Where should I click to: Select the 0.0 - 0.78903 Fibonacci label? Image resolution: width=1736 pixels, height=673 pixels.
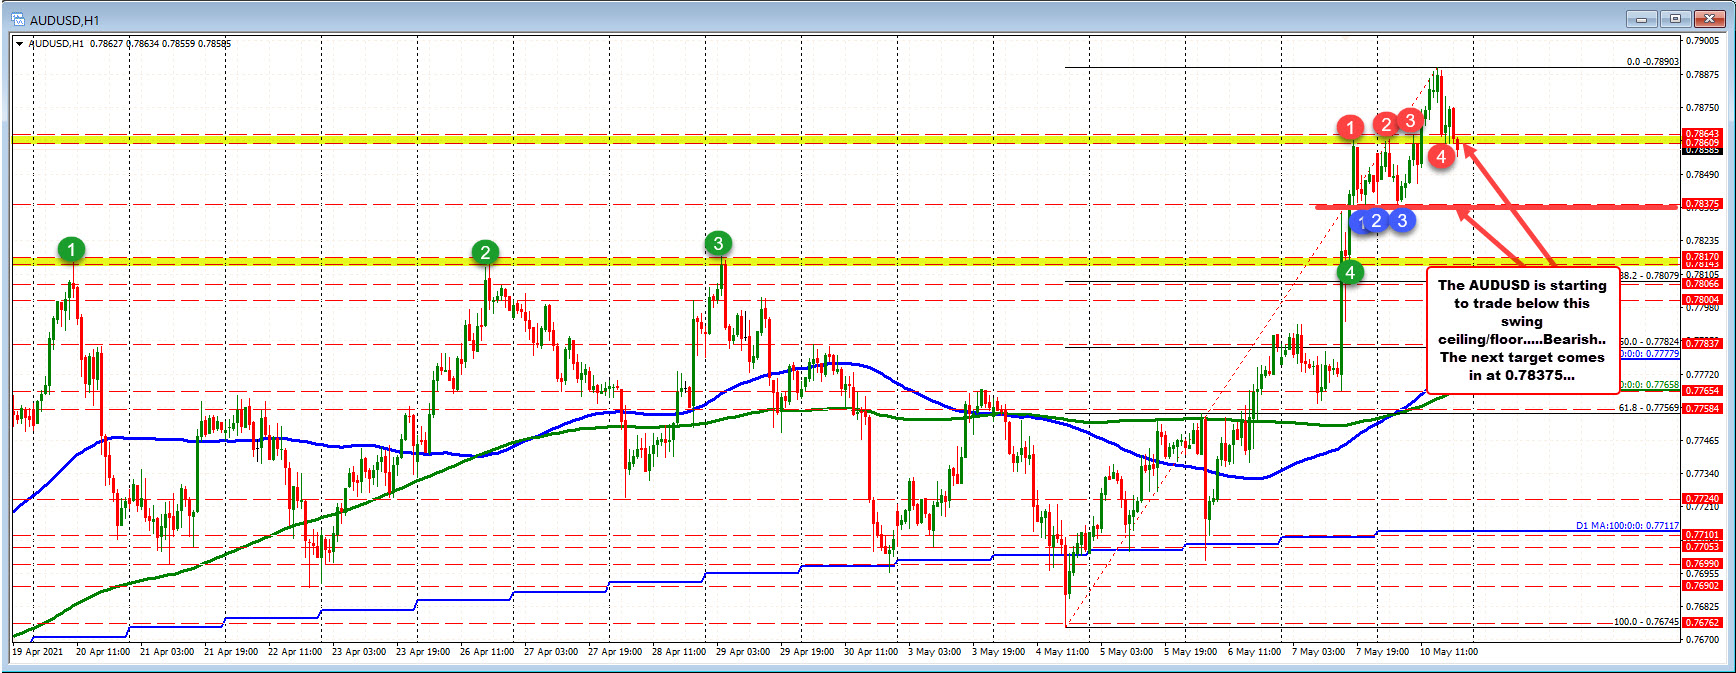coord(1652,62)
